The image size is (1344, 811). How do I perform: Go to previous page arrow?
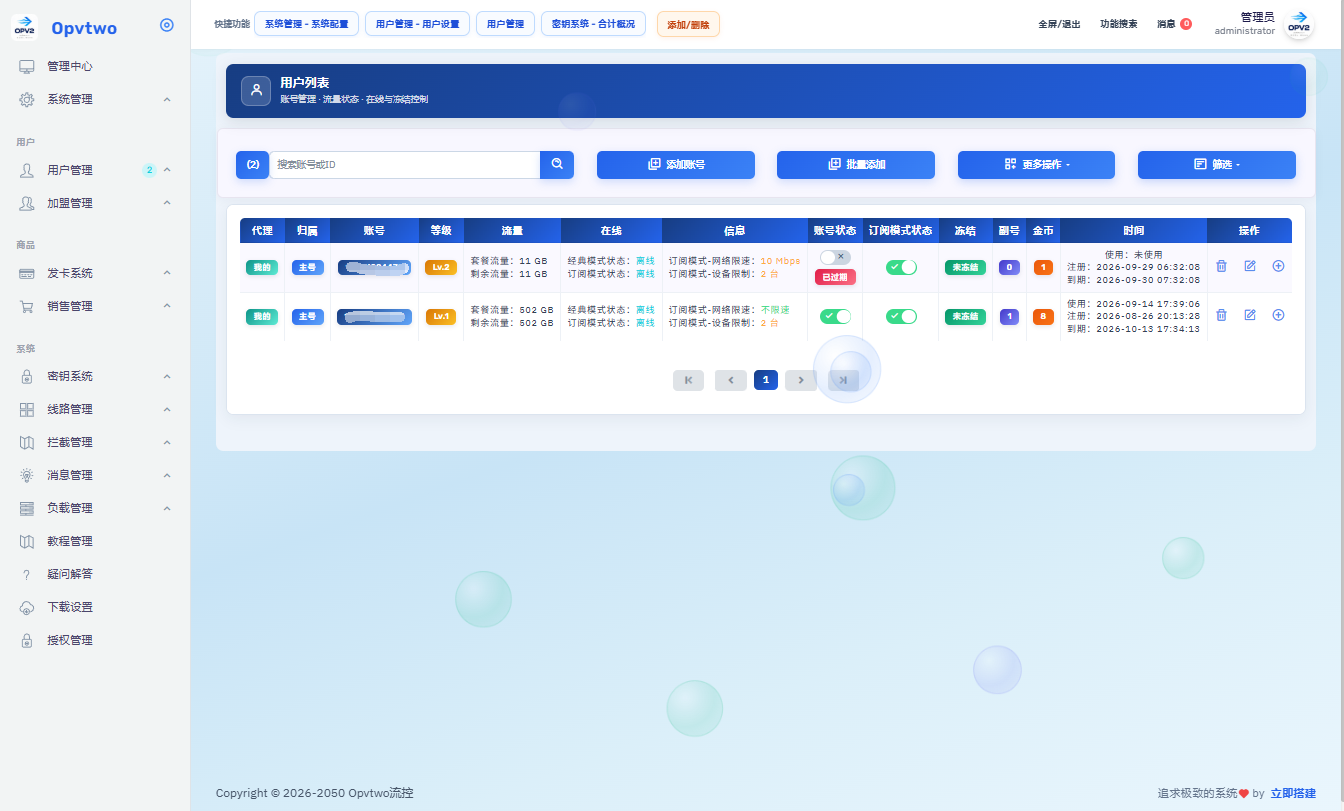pos(731,380)
